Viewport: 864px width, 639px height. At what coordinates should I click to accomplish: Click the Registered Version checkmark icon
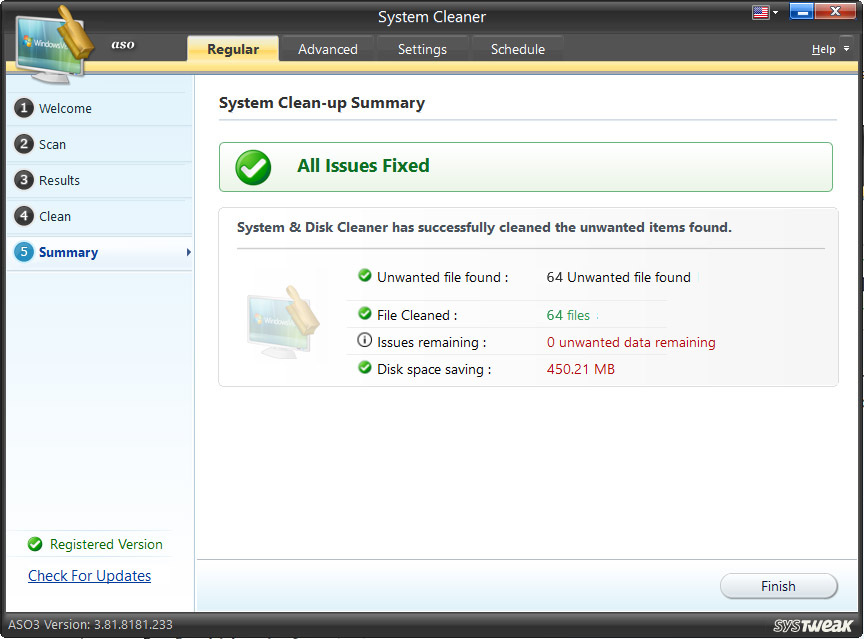pos(34,544)
